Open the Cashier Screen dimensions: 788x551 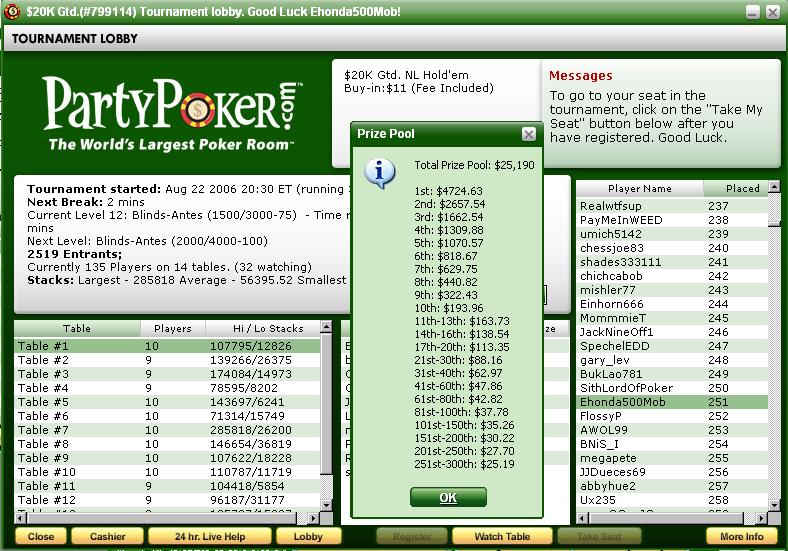[x=108, y=536]
